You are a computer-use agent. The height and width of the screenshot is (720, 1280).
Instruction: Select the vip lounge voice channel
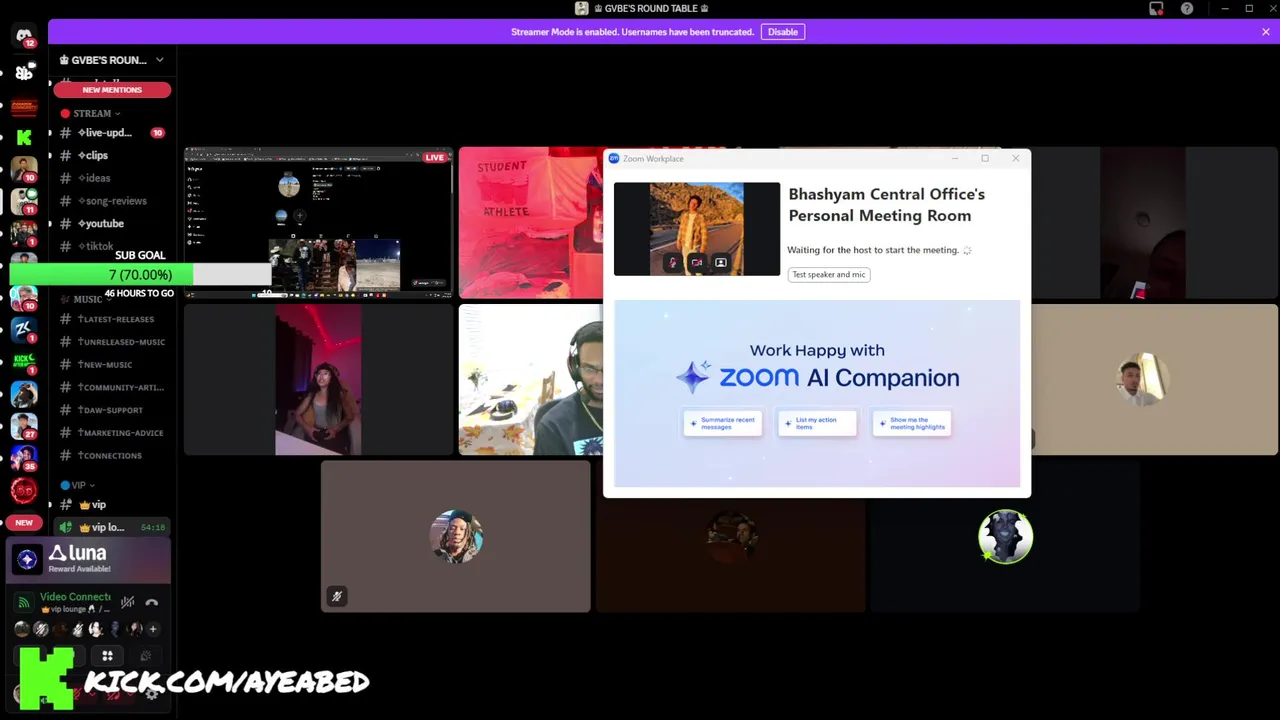(112, 527)
